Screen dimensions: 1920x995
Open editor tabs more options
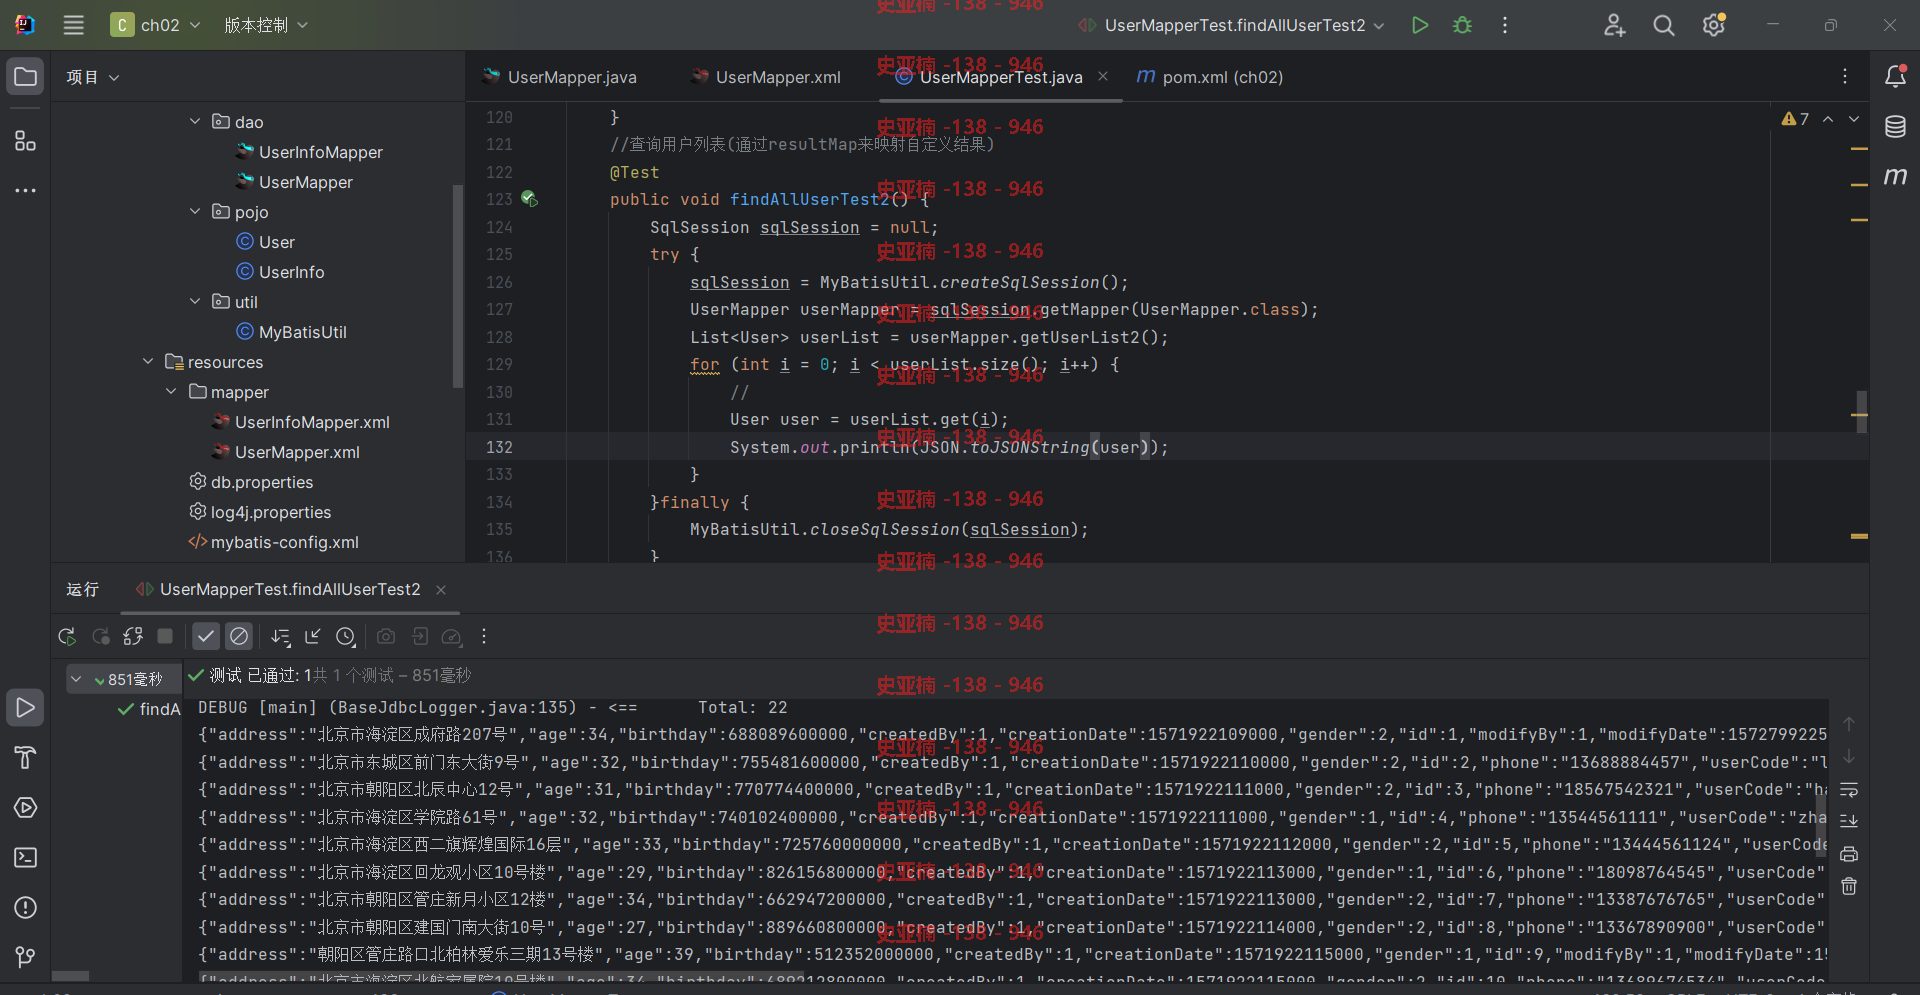(1845, 77)
